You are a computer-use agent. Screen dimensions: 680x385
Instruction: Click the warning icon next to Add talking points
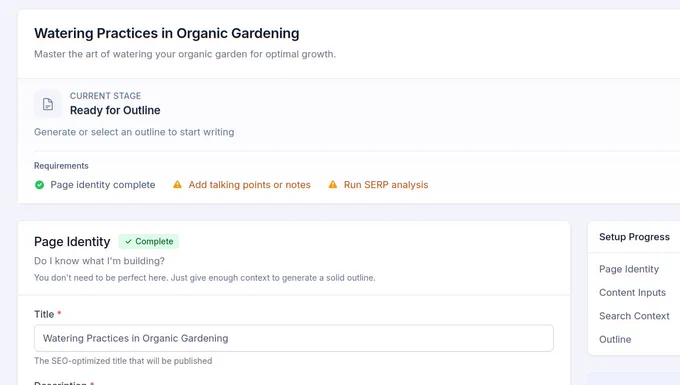[x=177, y=185]
